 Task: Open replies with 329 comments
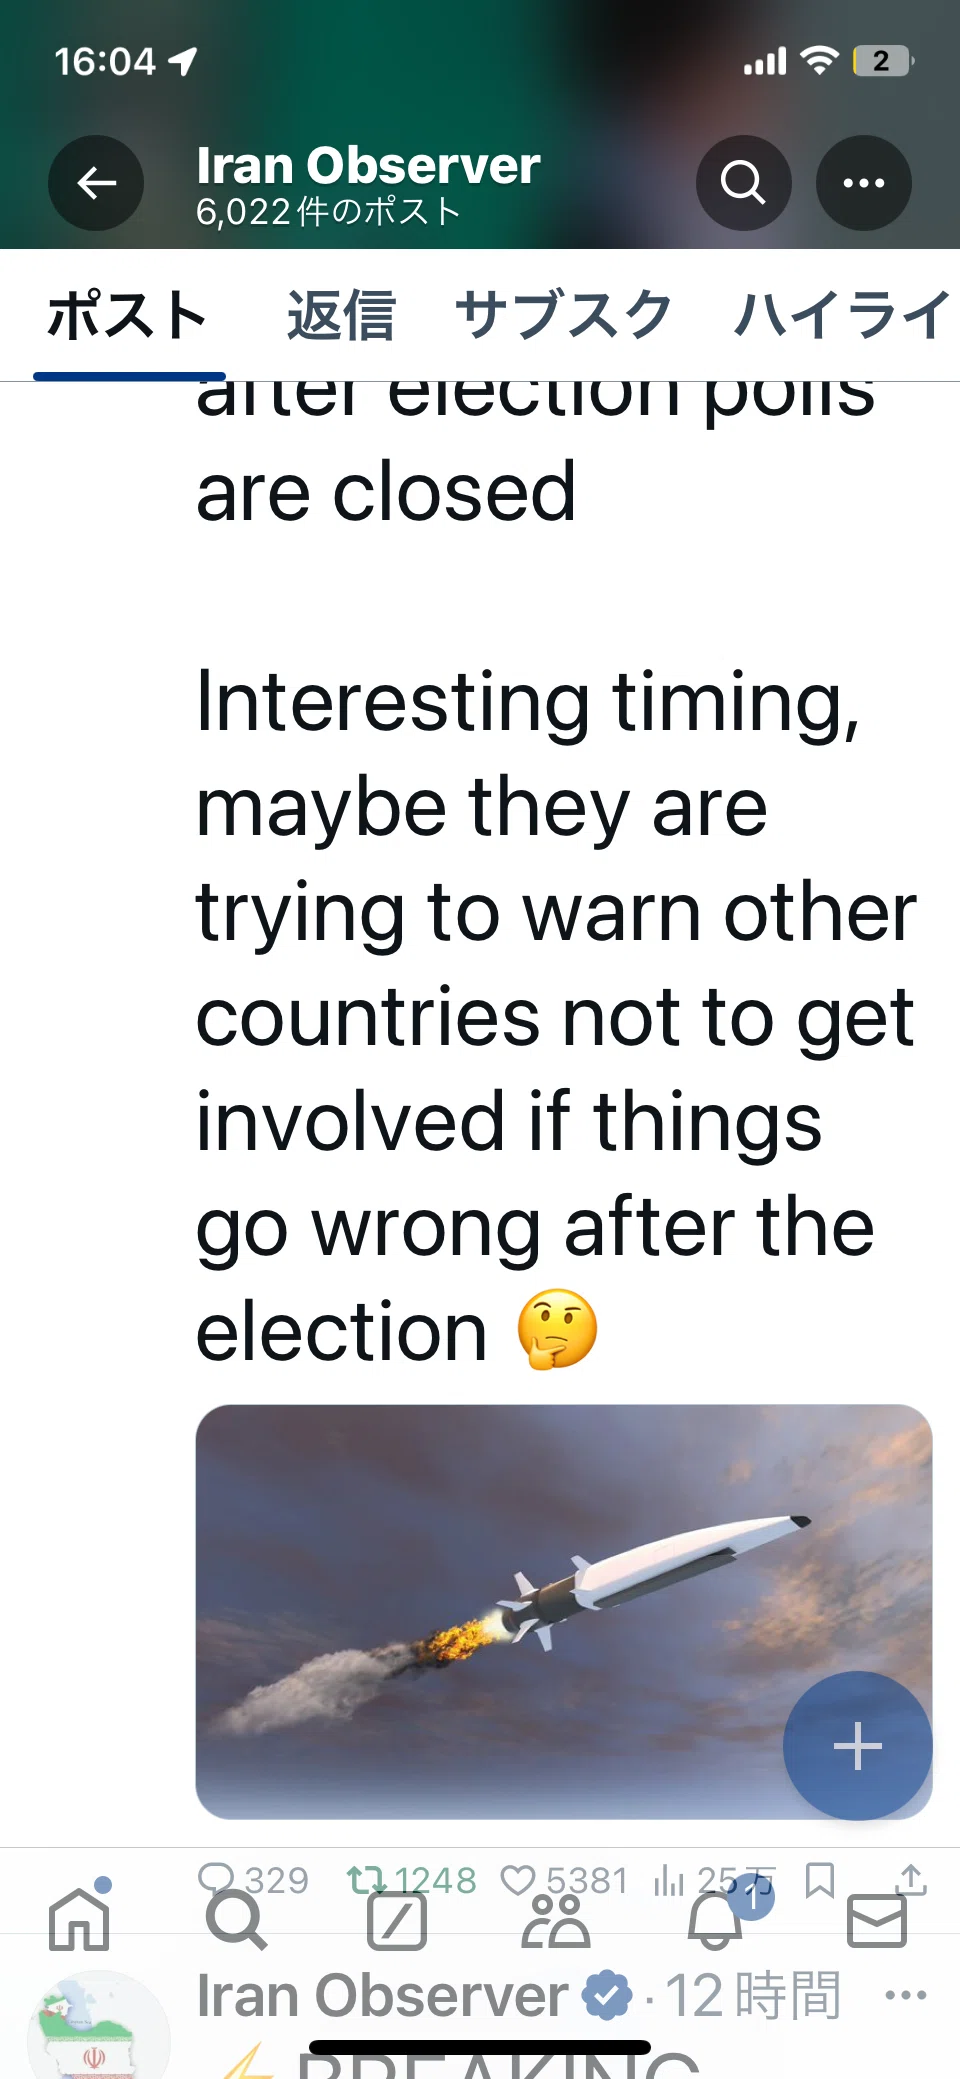254,1880
